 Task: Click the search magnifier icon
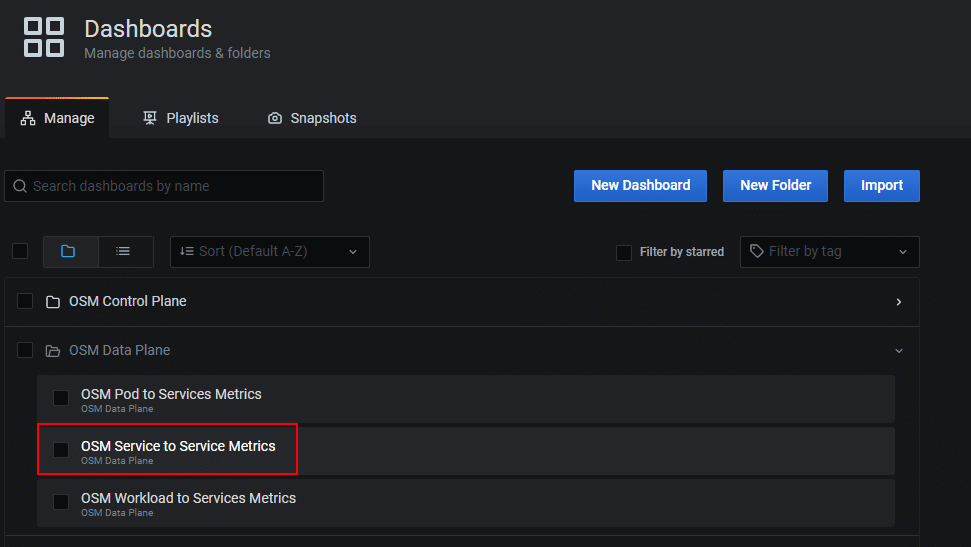20,186
